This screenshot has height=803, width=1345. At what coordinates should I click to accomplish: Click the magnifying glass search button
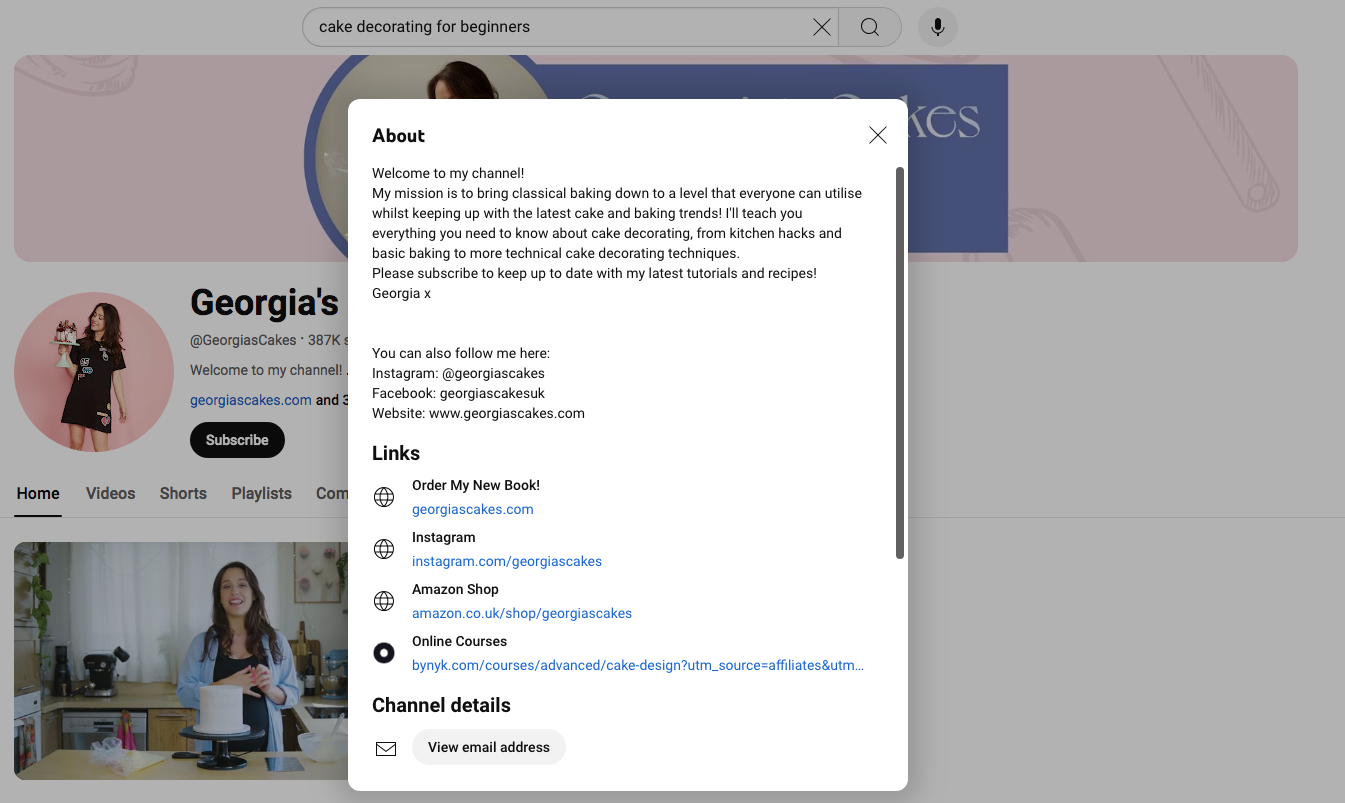[870, 27]
